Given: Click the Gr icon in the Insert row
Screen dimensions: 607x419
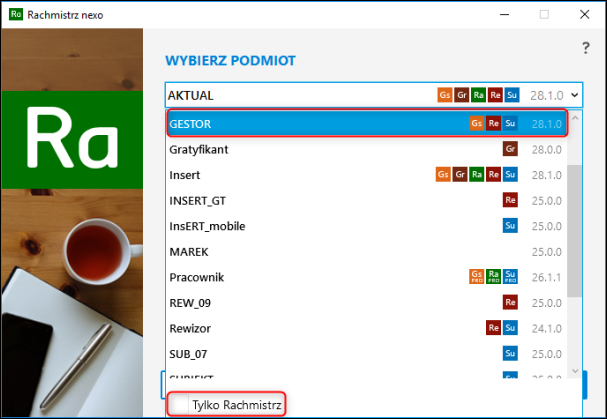Looking at the screenshot, I should [460, 175].
